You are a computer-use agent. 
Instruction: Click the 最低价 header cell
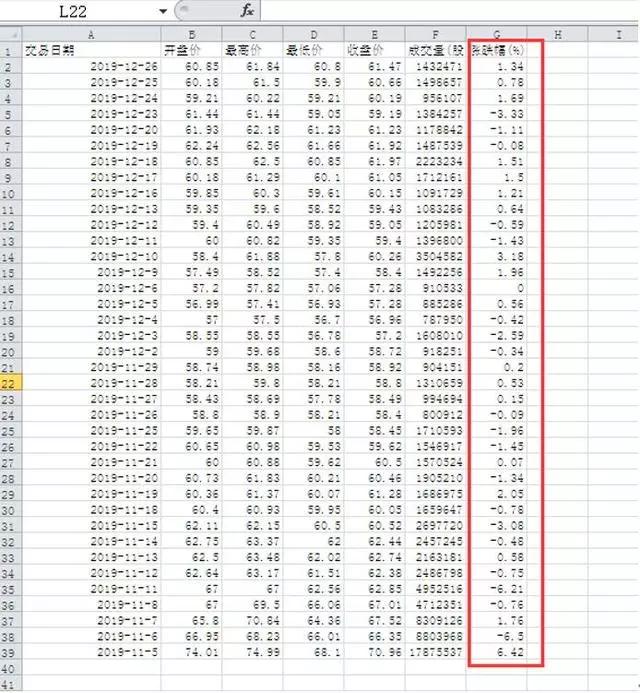click(x=313, y=50)
